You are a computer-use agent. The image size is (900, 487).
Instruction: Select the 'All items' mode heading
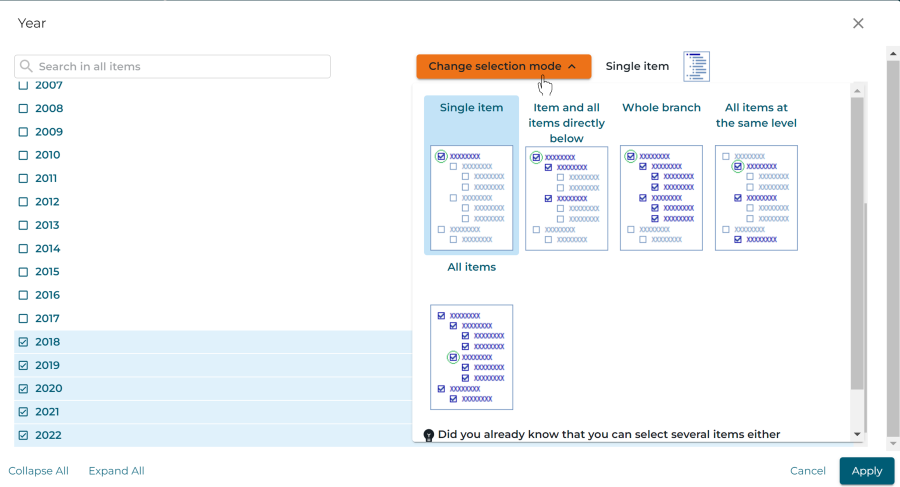pos(471,268)
